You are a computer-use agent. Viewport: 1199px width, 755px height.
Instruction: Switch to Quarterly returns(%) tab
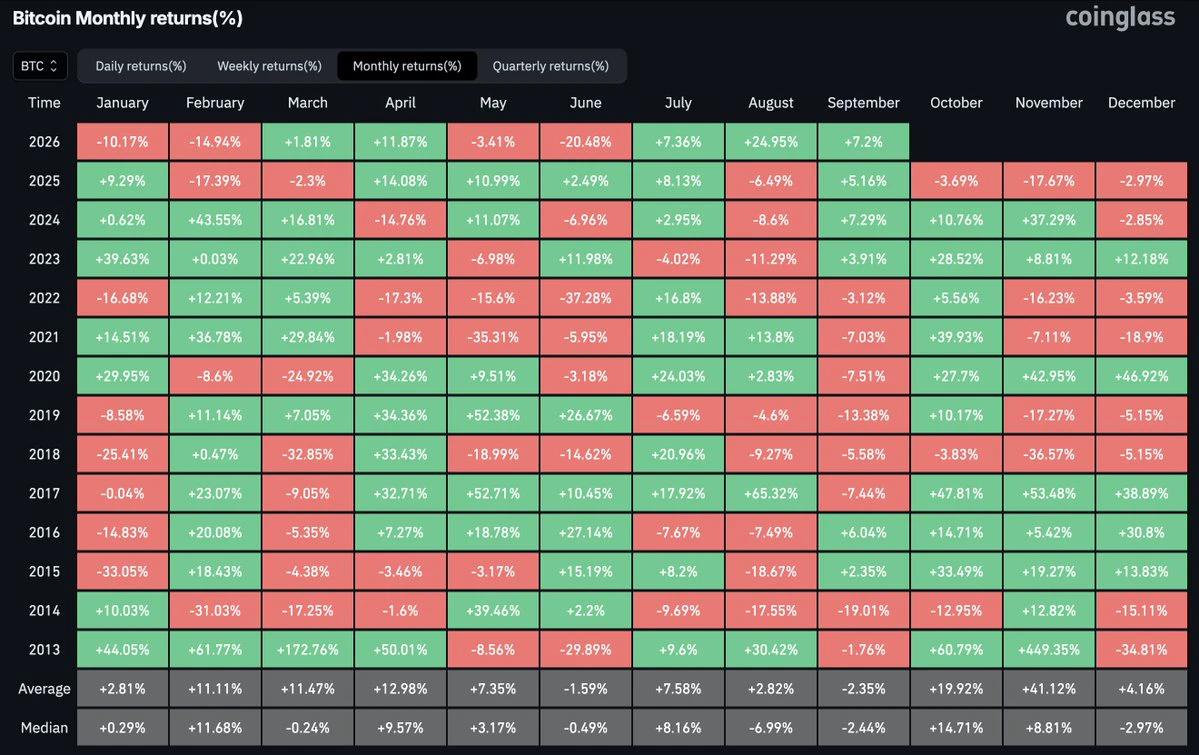coord(551,66)
